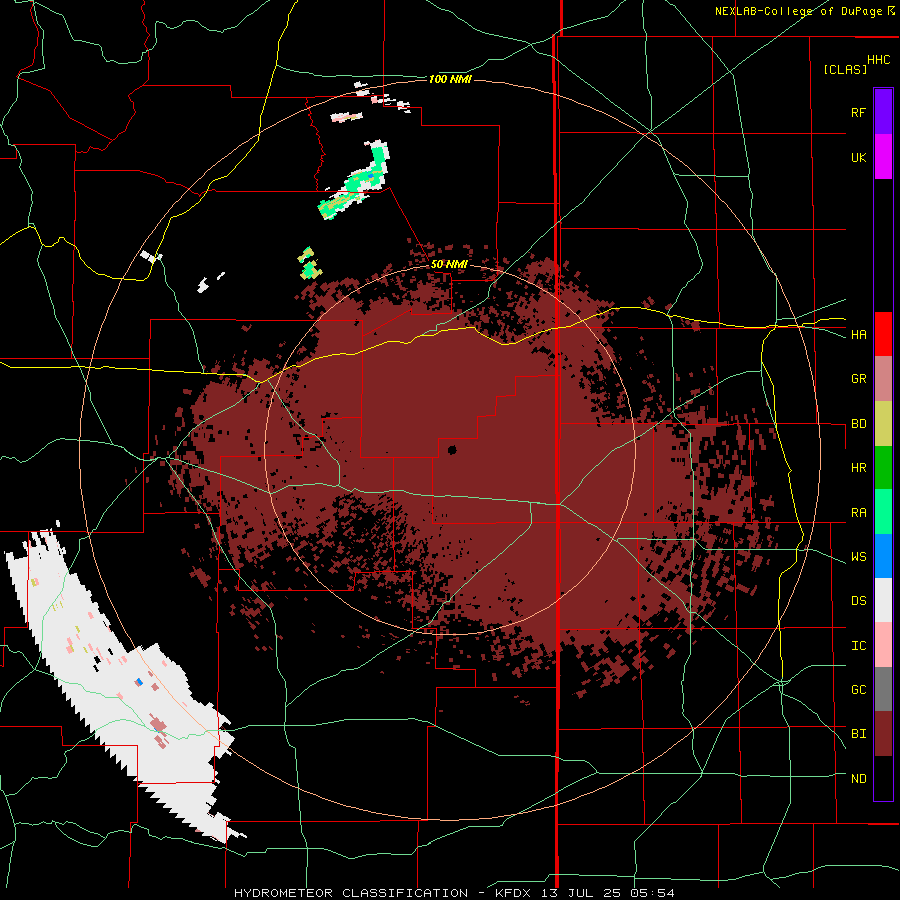Screen dimensions: 900x900
Task: Click the RF legend label
Action: click(858, 112)
